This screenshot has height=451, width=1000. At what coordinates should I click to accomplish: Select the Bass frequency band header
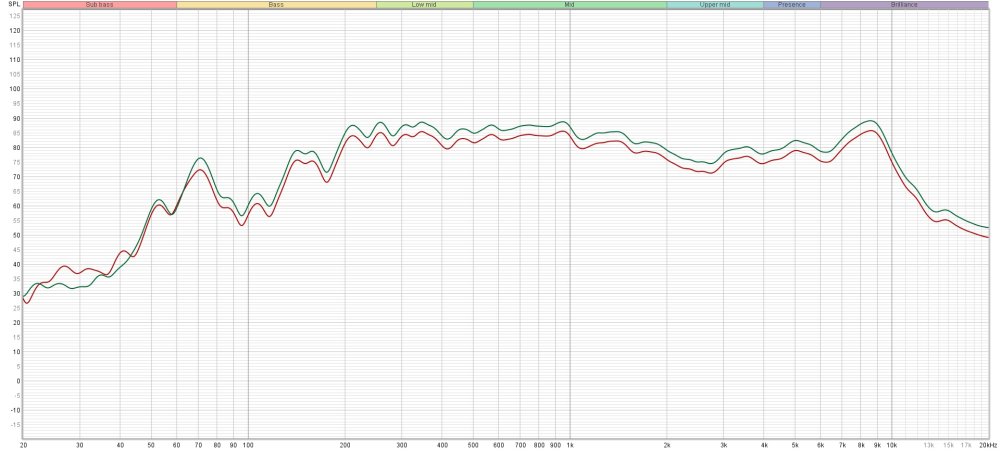(276, 5)
